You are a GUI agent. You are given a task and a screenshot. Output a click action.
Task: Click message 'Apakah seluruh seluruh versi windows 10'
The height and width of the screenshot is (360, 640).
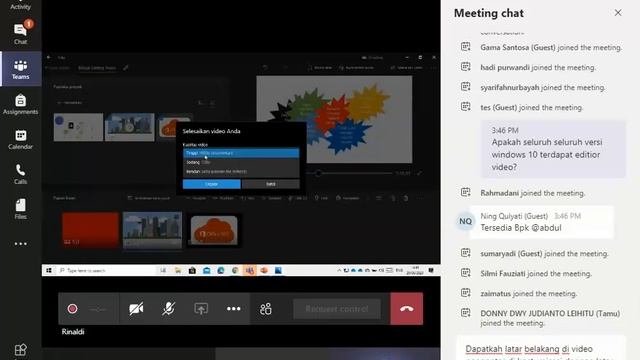click(x=553, y=149)
